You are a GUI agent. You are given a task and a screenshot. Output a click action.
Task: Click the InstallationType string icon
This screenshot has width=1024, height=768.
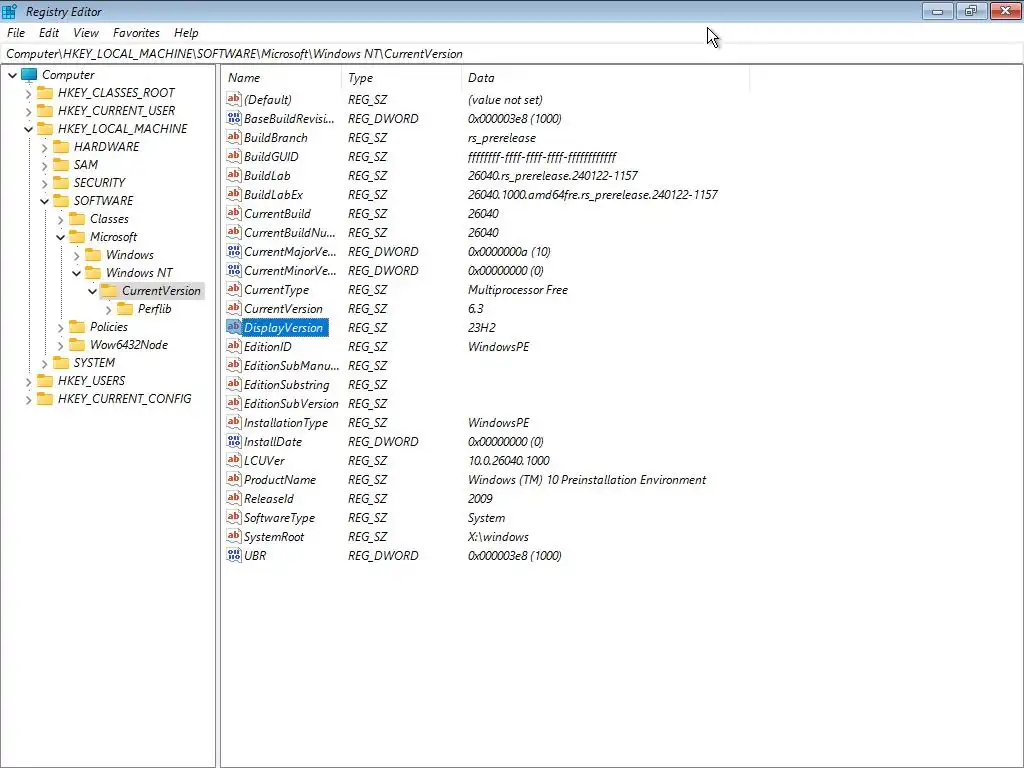pyautogui.click(x=234, y=422)
